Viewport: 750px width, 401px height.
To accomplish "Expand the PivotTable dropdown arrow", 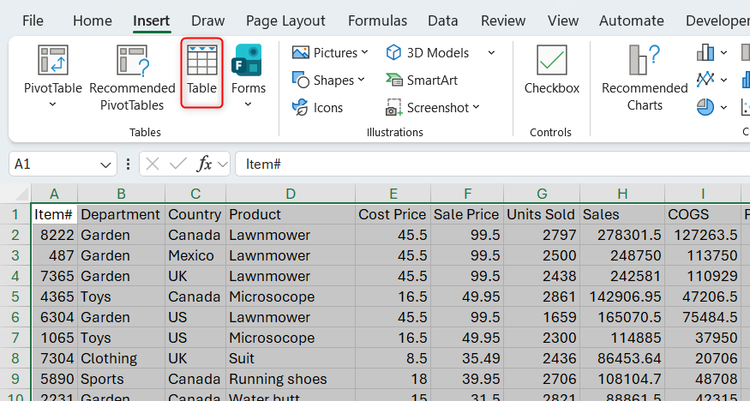I will coord(53,104).
